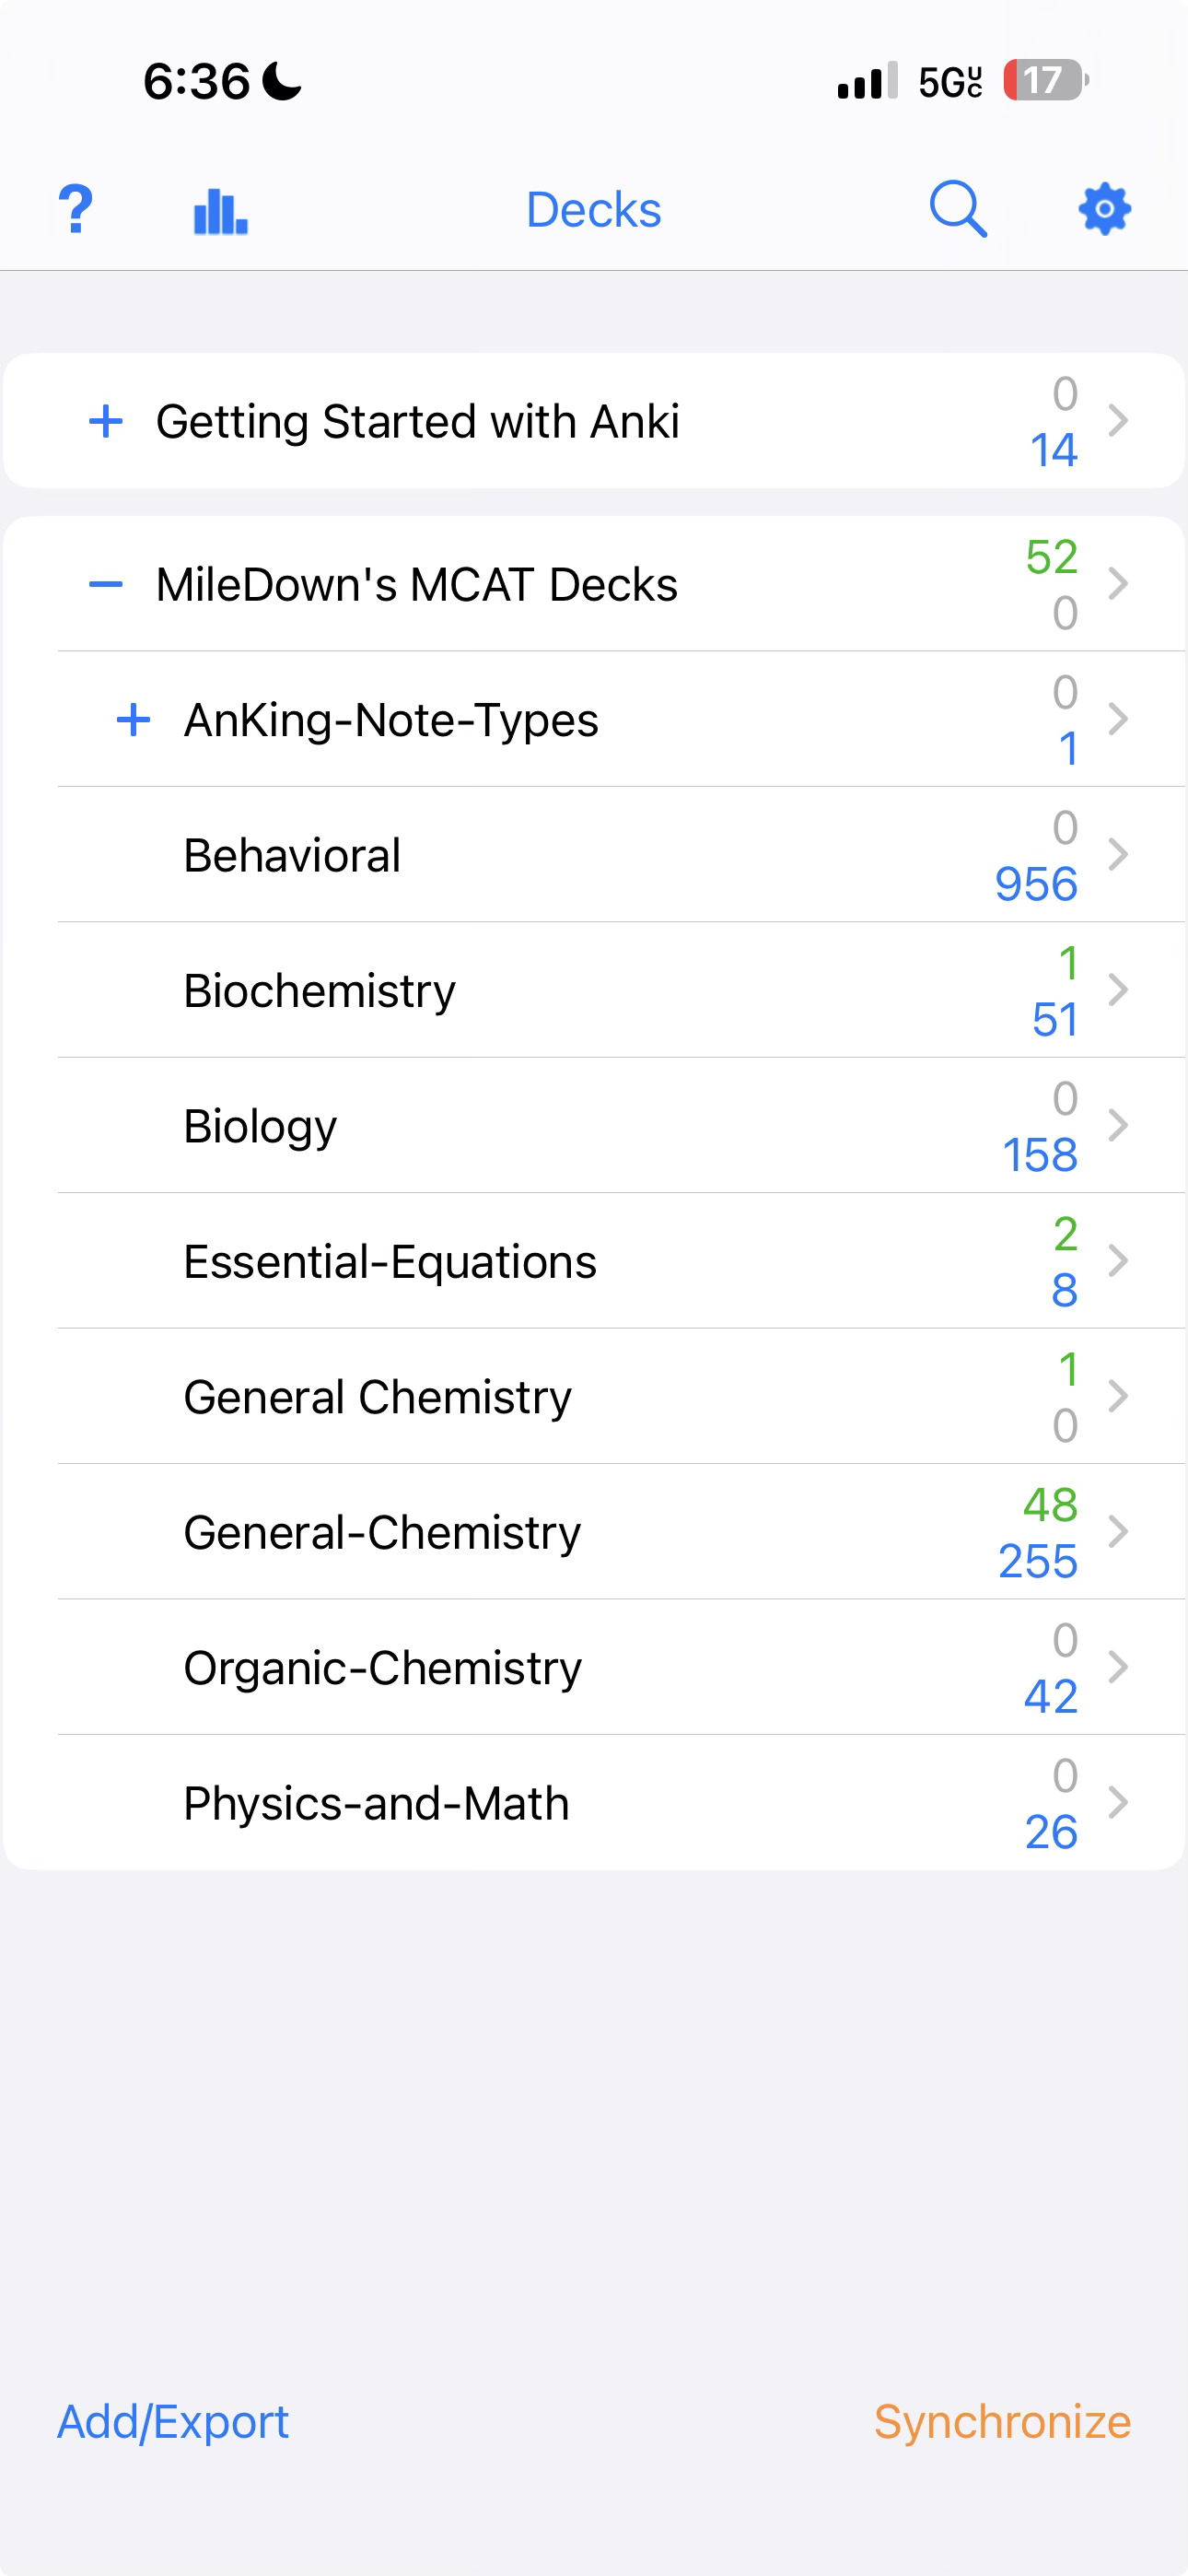The image size is (1188, 2576).
Task: Tap the chevron next to Physics-and-Math
Action: [x=1118, y=1802]
